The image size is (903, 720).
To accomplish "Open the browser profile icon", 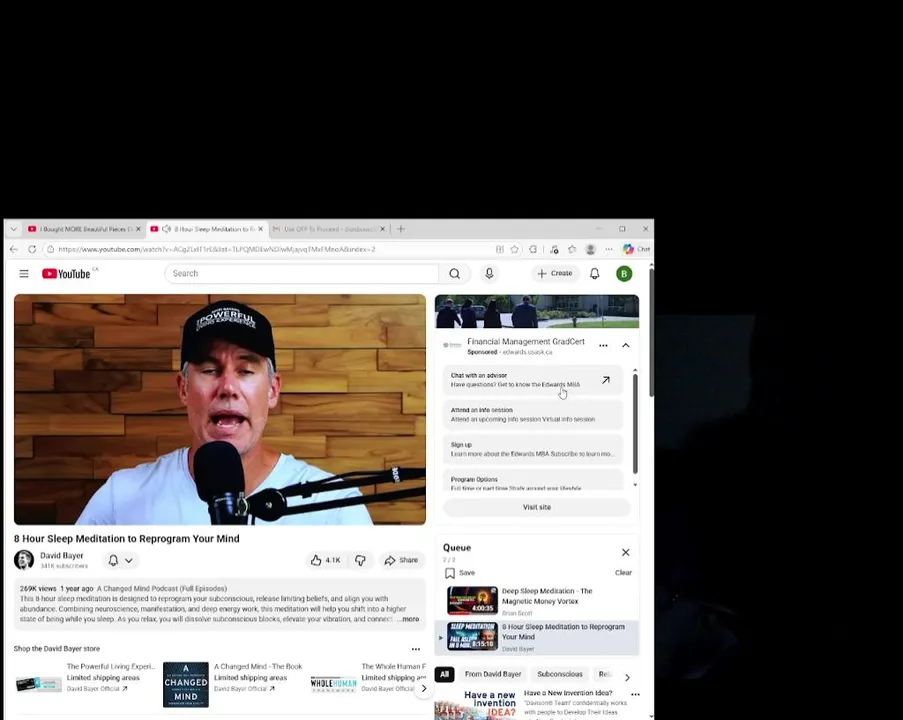I will pyautogui.click(x=590, y=249).
